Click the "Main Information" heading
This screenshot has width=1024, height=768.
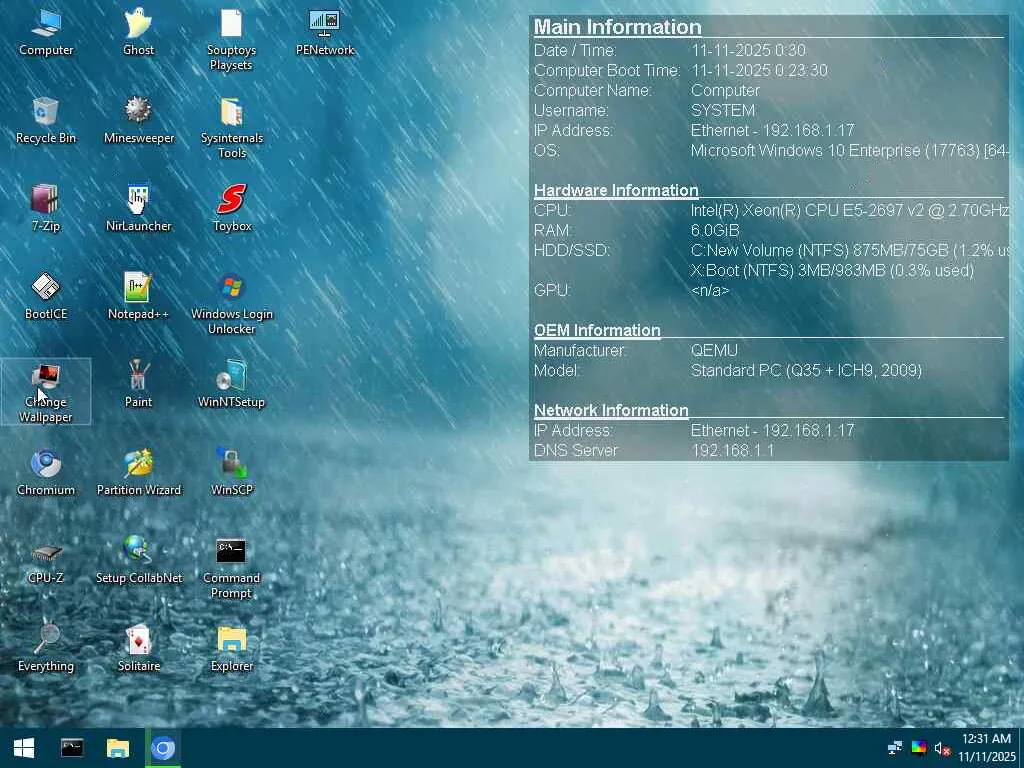coord(617,27)
